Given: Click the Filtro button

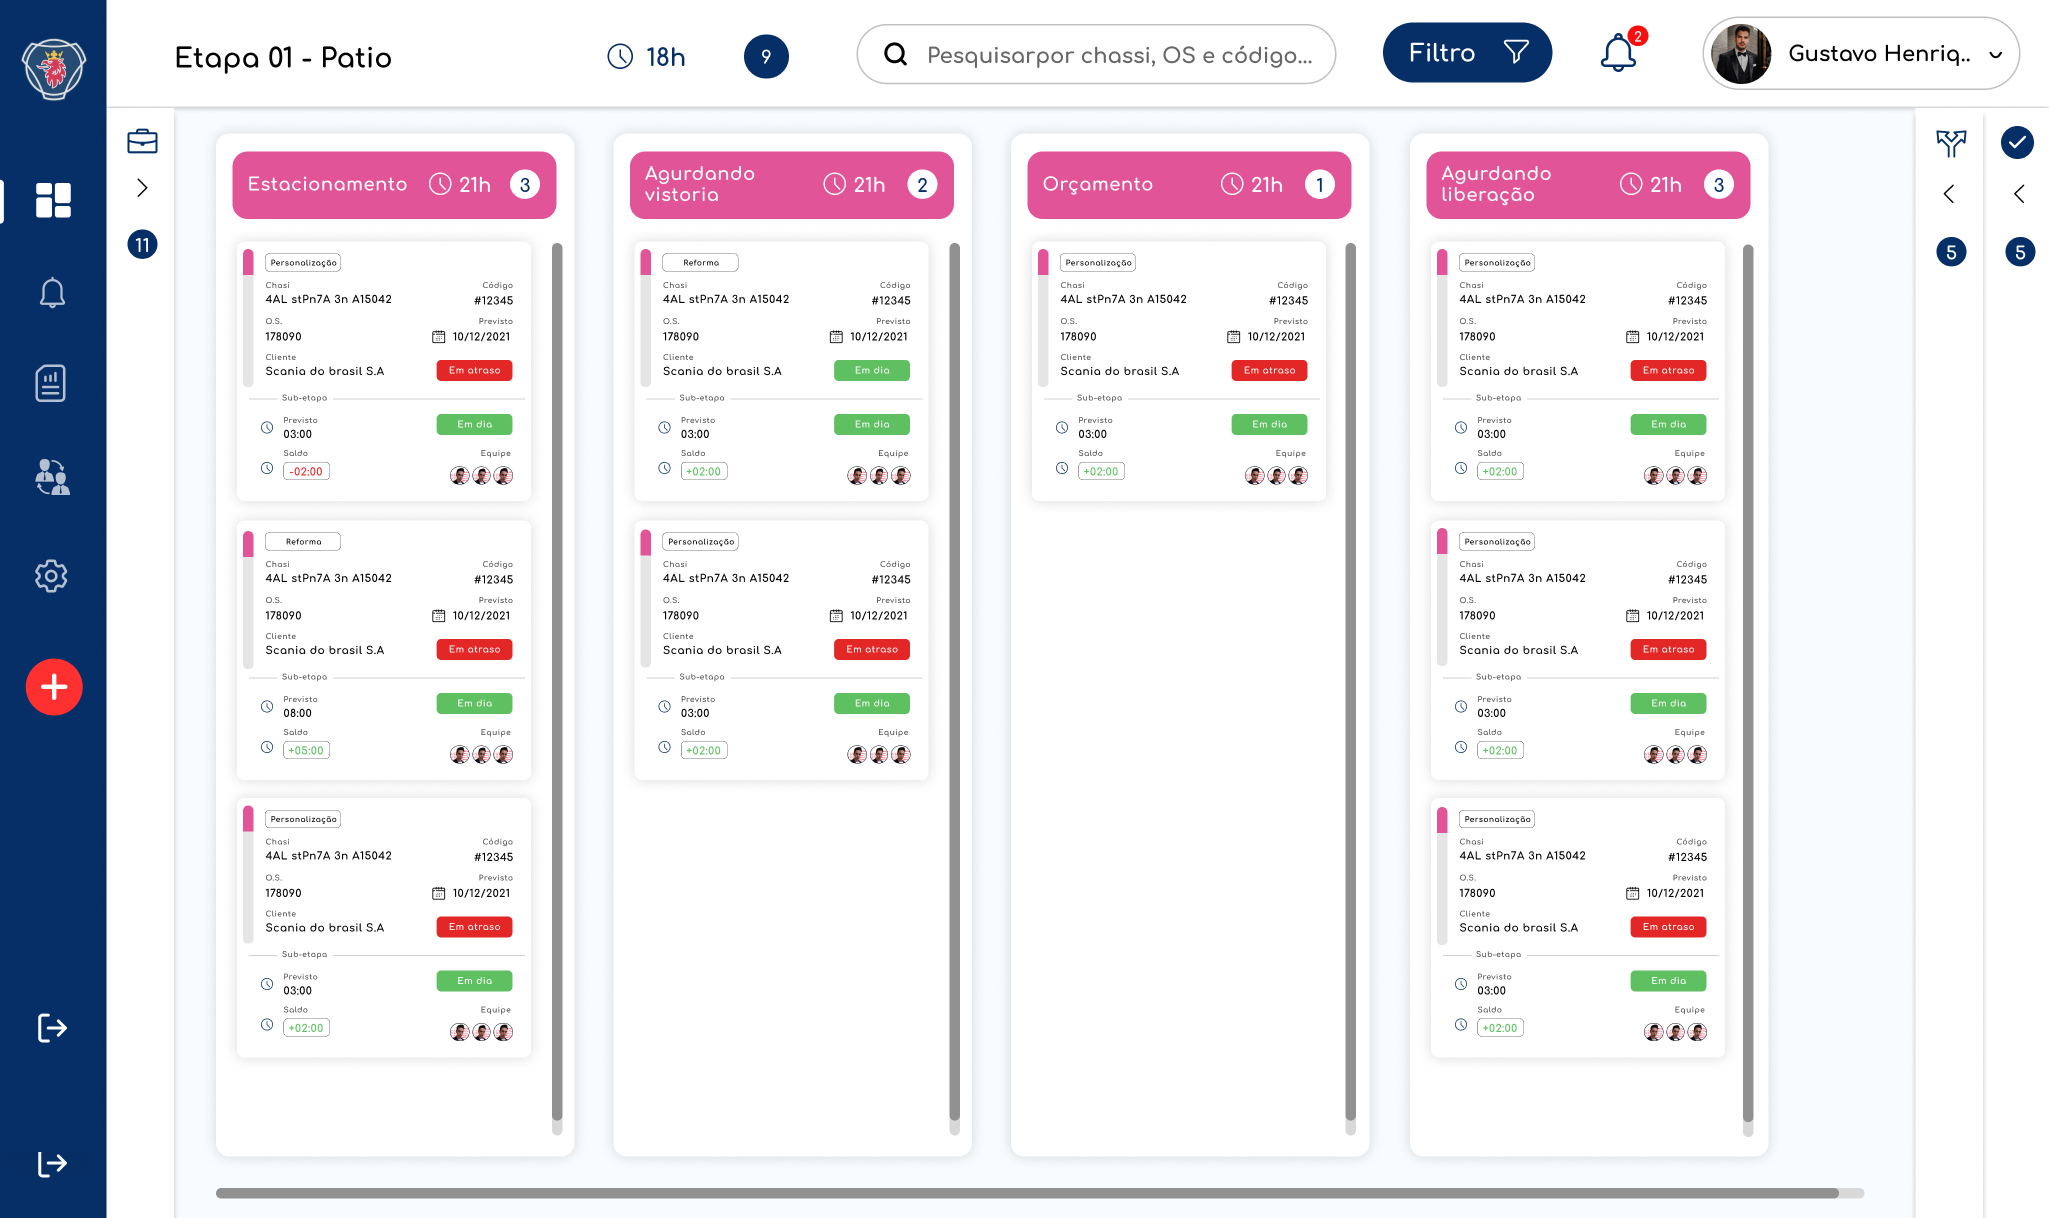Looking at the screenshot, I should 1466,53.
